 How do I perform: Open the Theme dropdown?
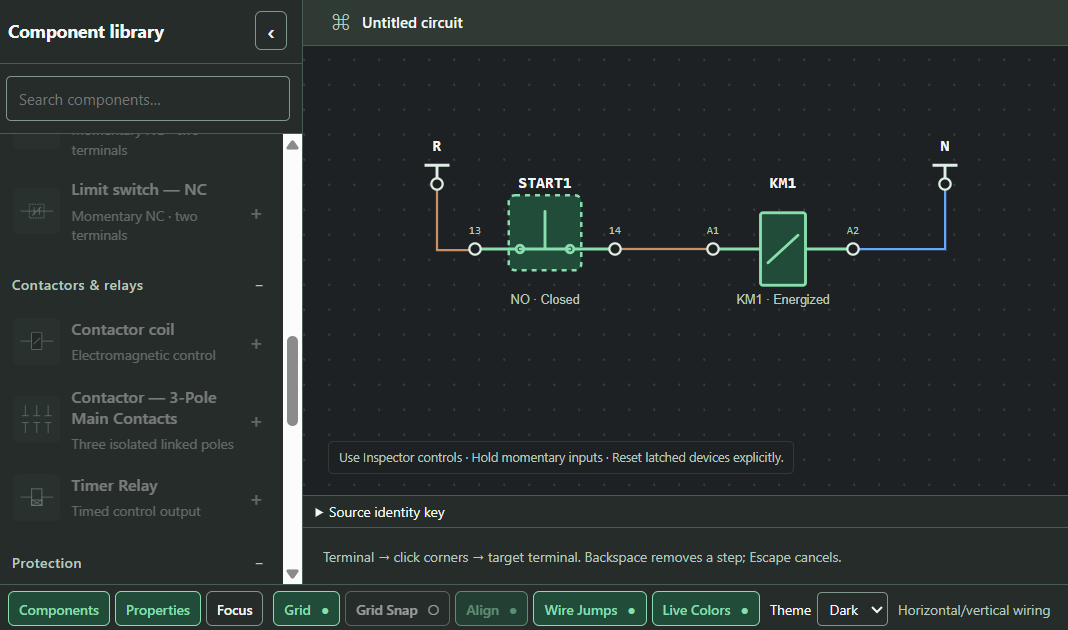tap(852, 609)
